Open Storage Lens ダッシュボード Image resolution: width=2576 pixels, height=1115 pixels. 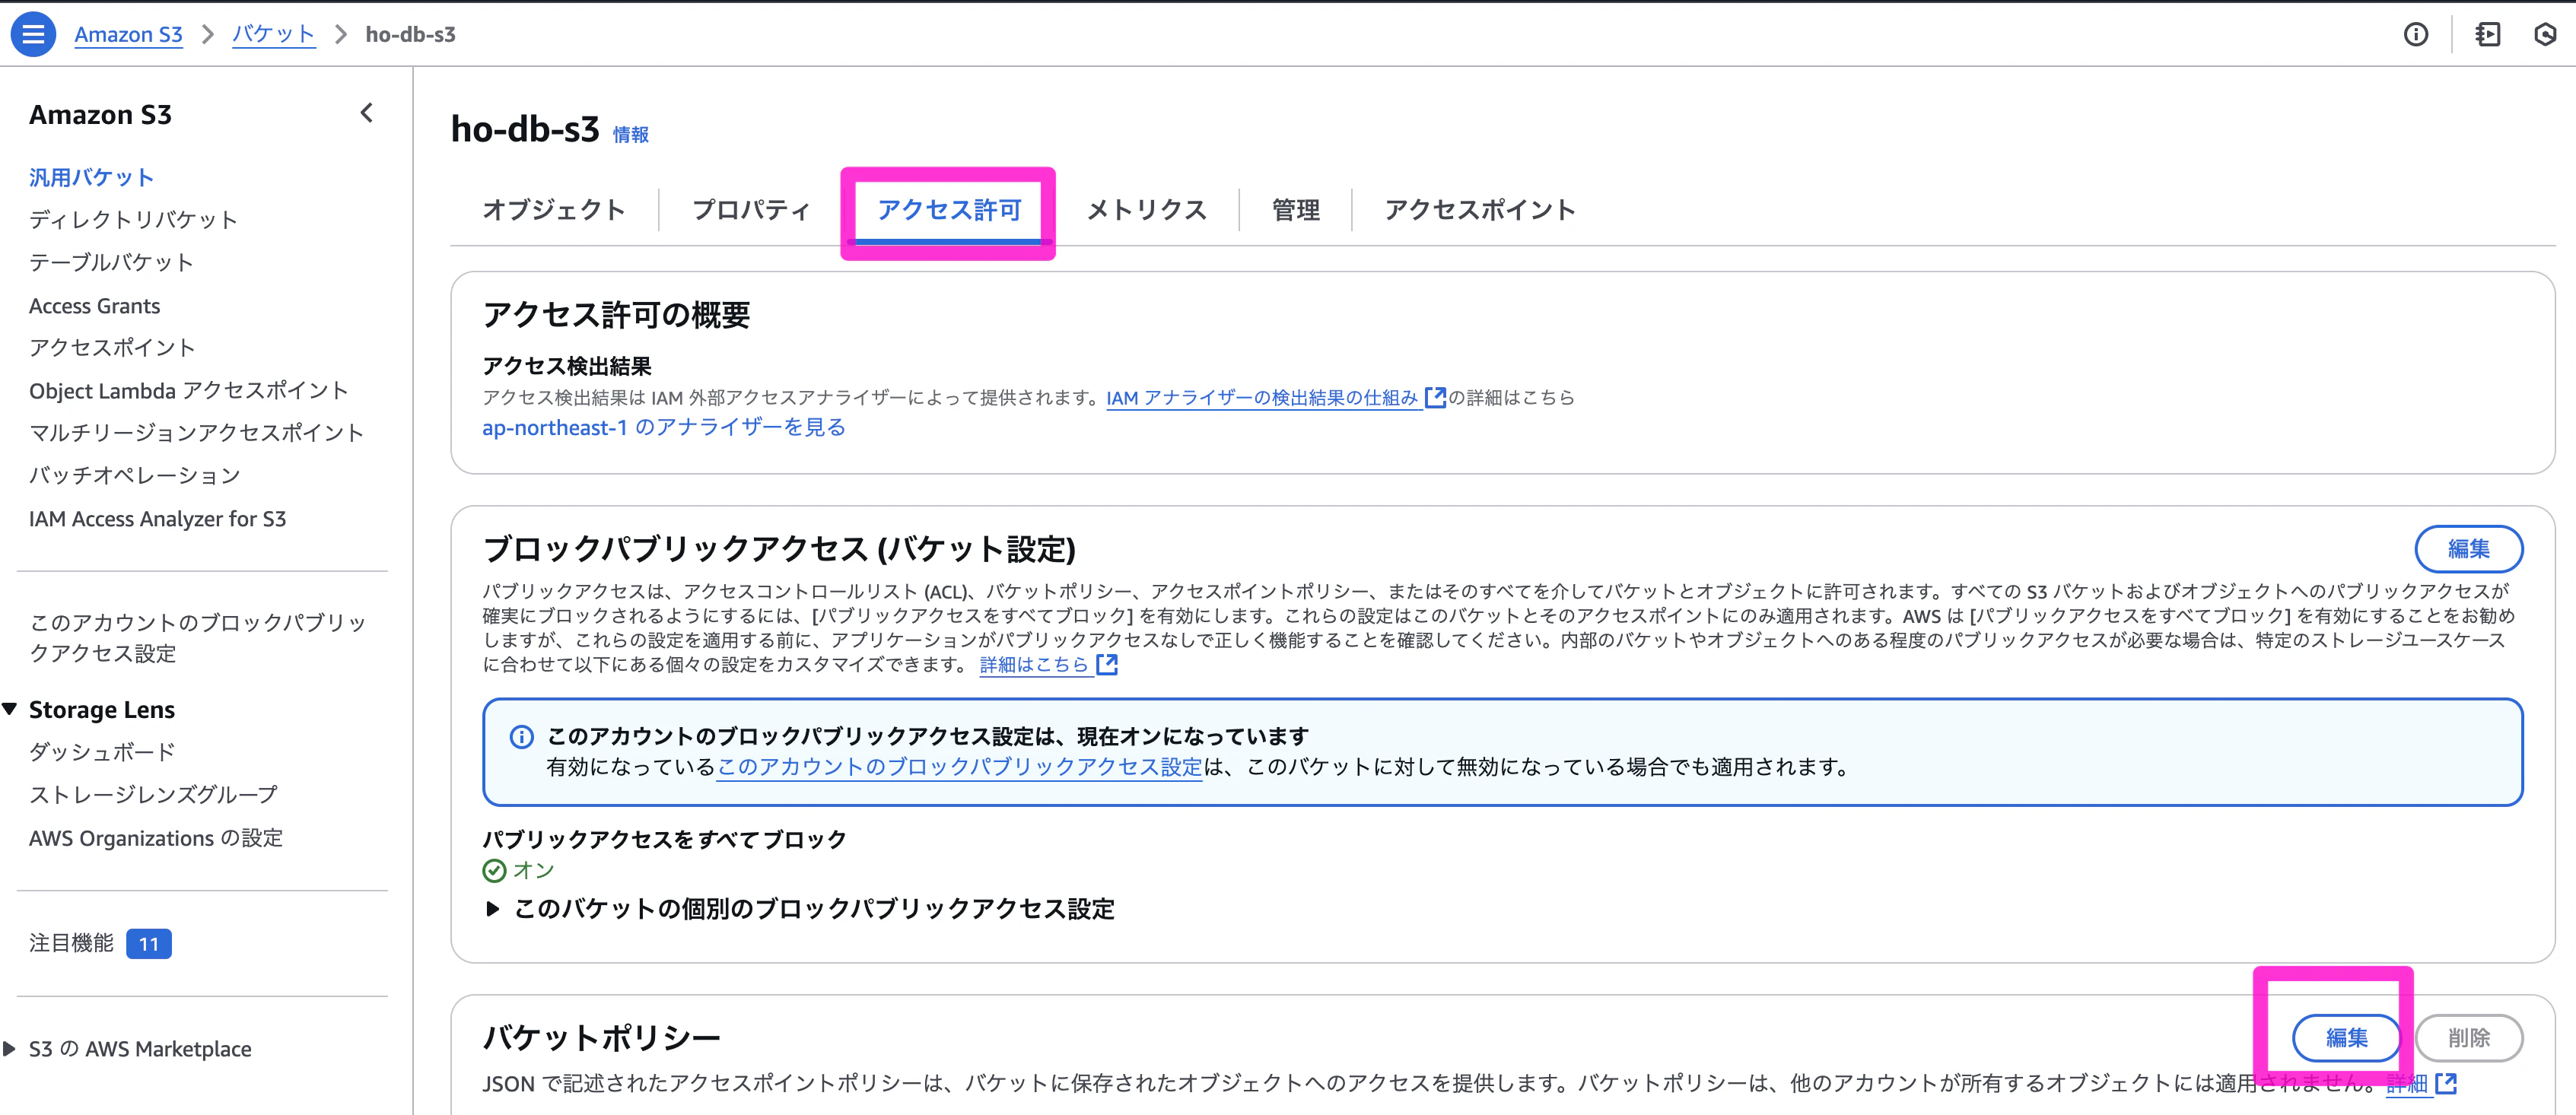coord(102,752)
